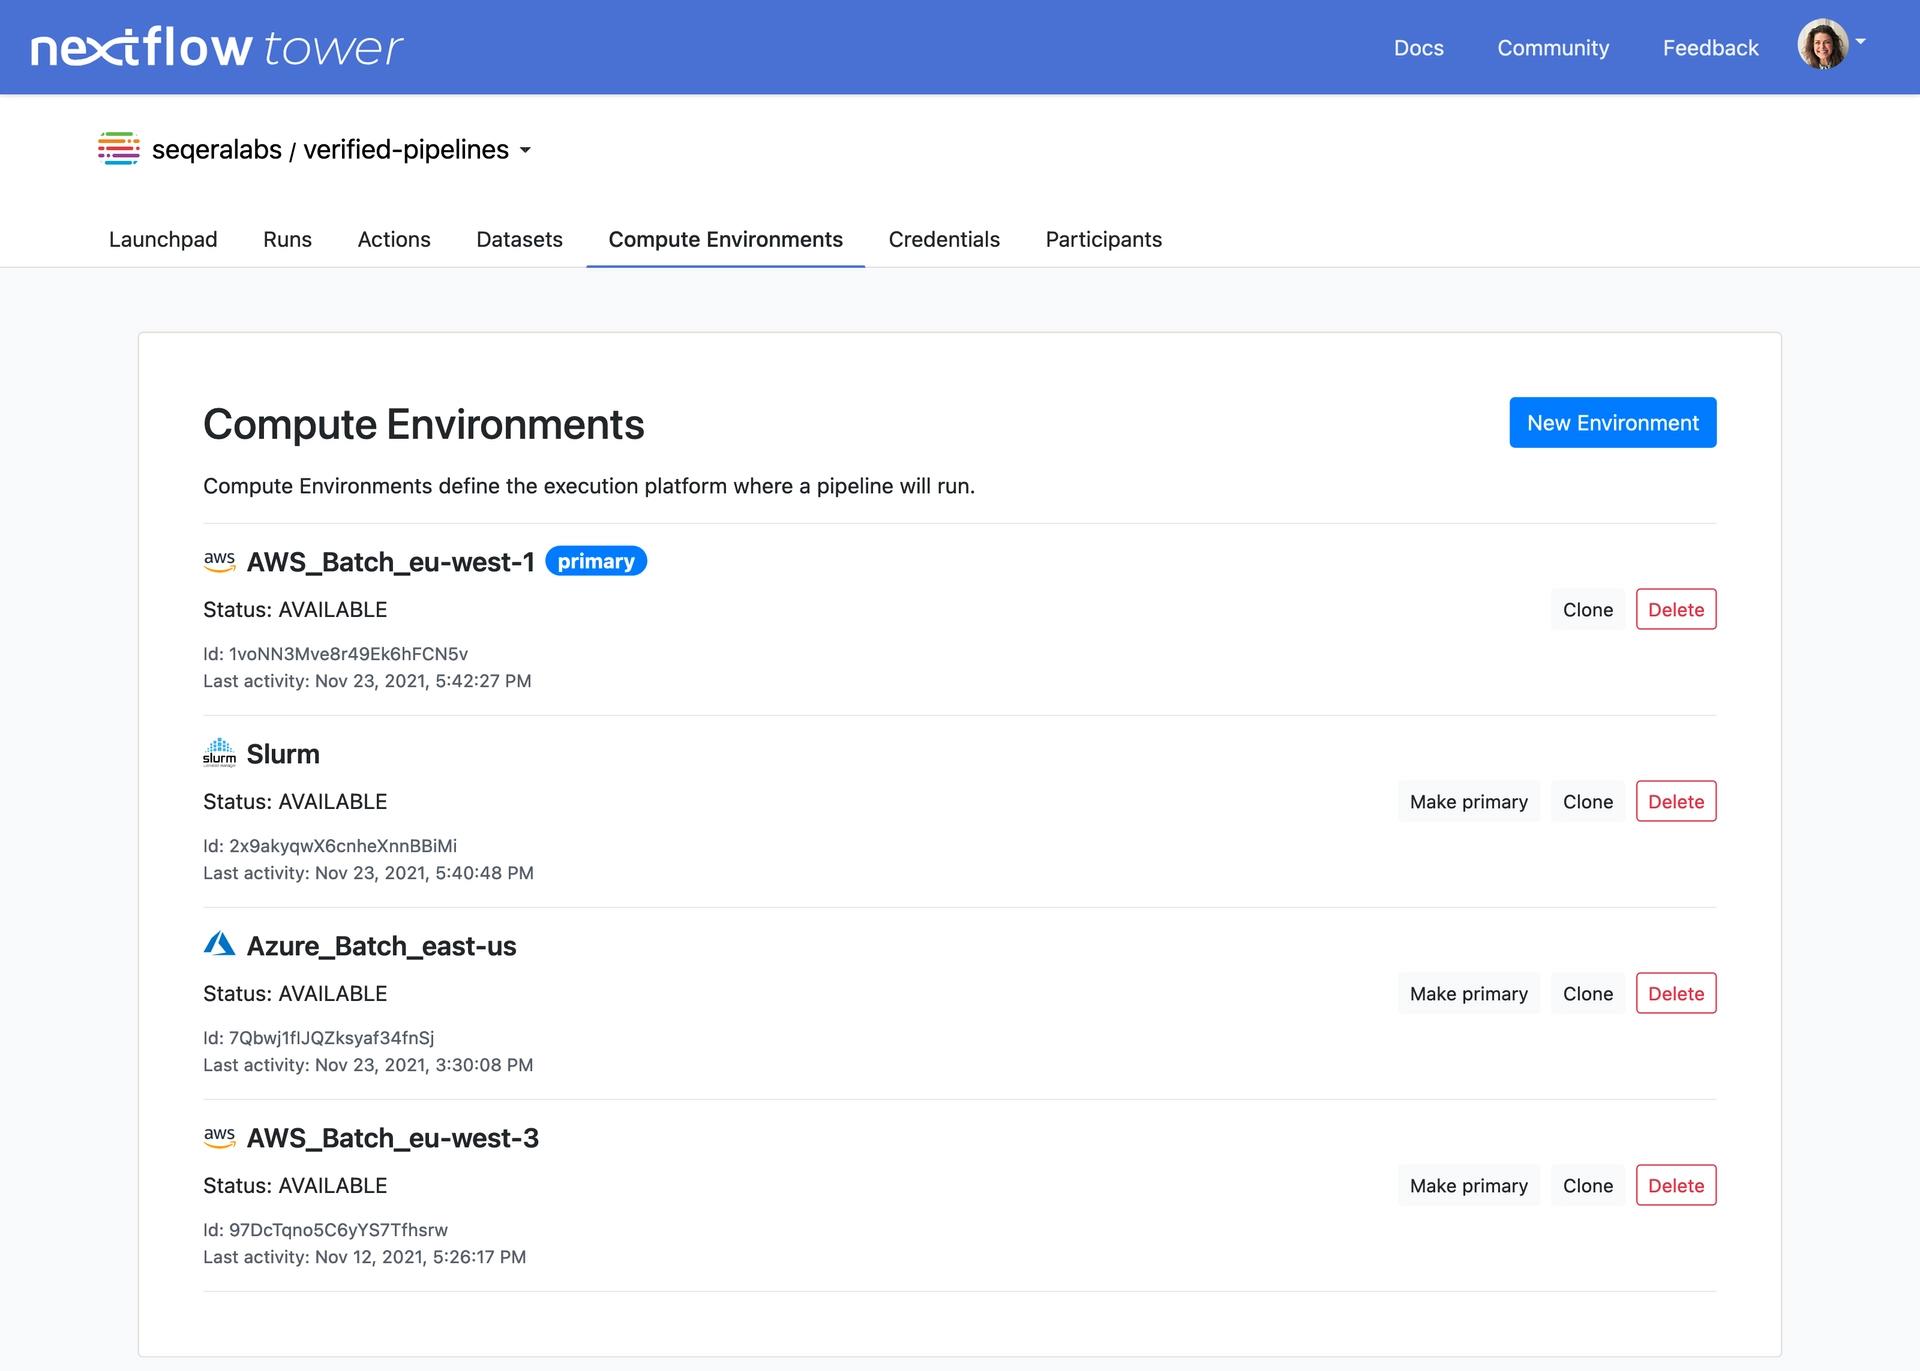Click AWS_Batch_eu-west-3 Status: AVAILABLE text
The height and width of the screenshot is (1371, 1920).
pos(295,1186)
